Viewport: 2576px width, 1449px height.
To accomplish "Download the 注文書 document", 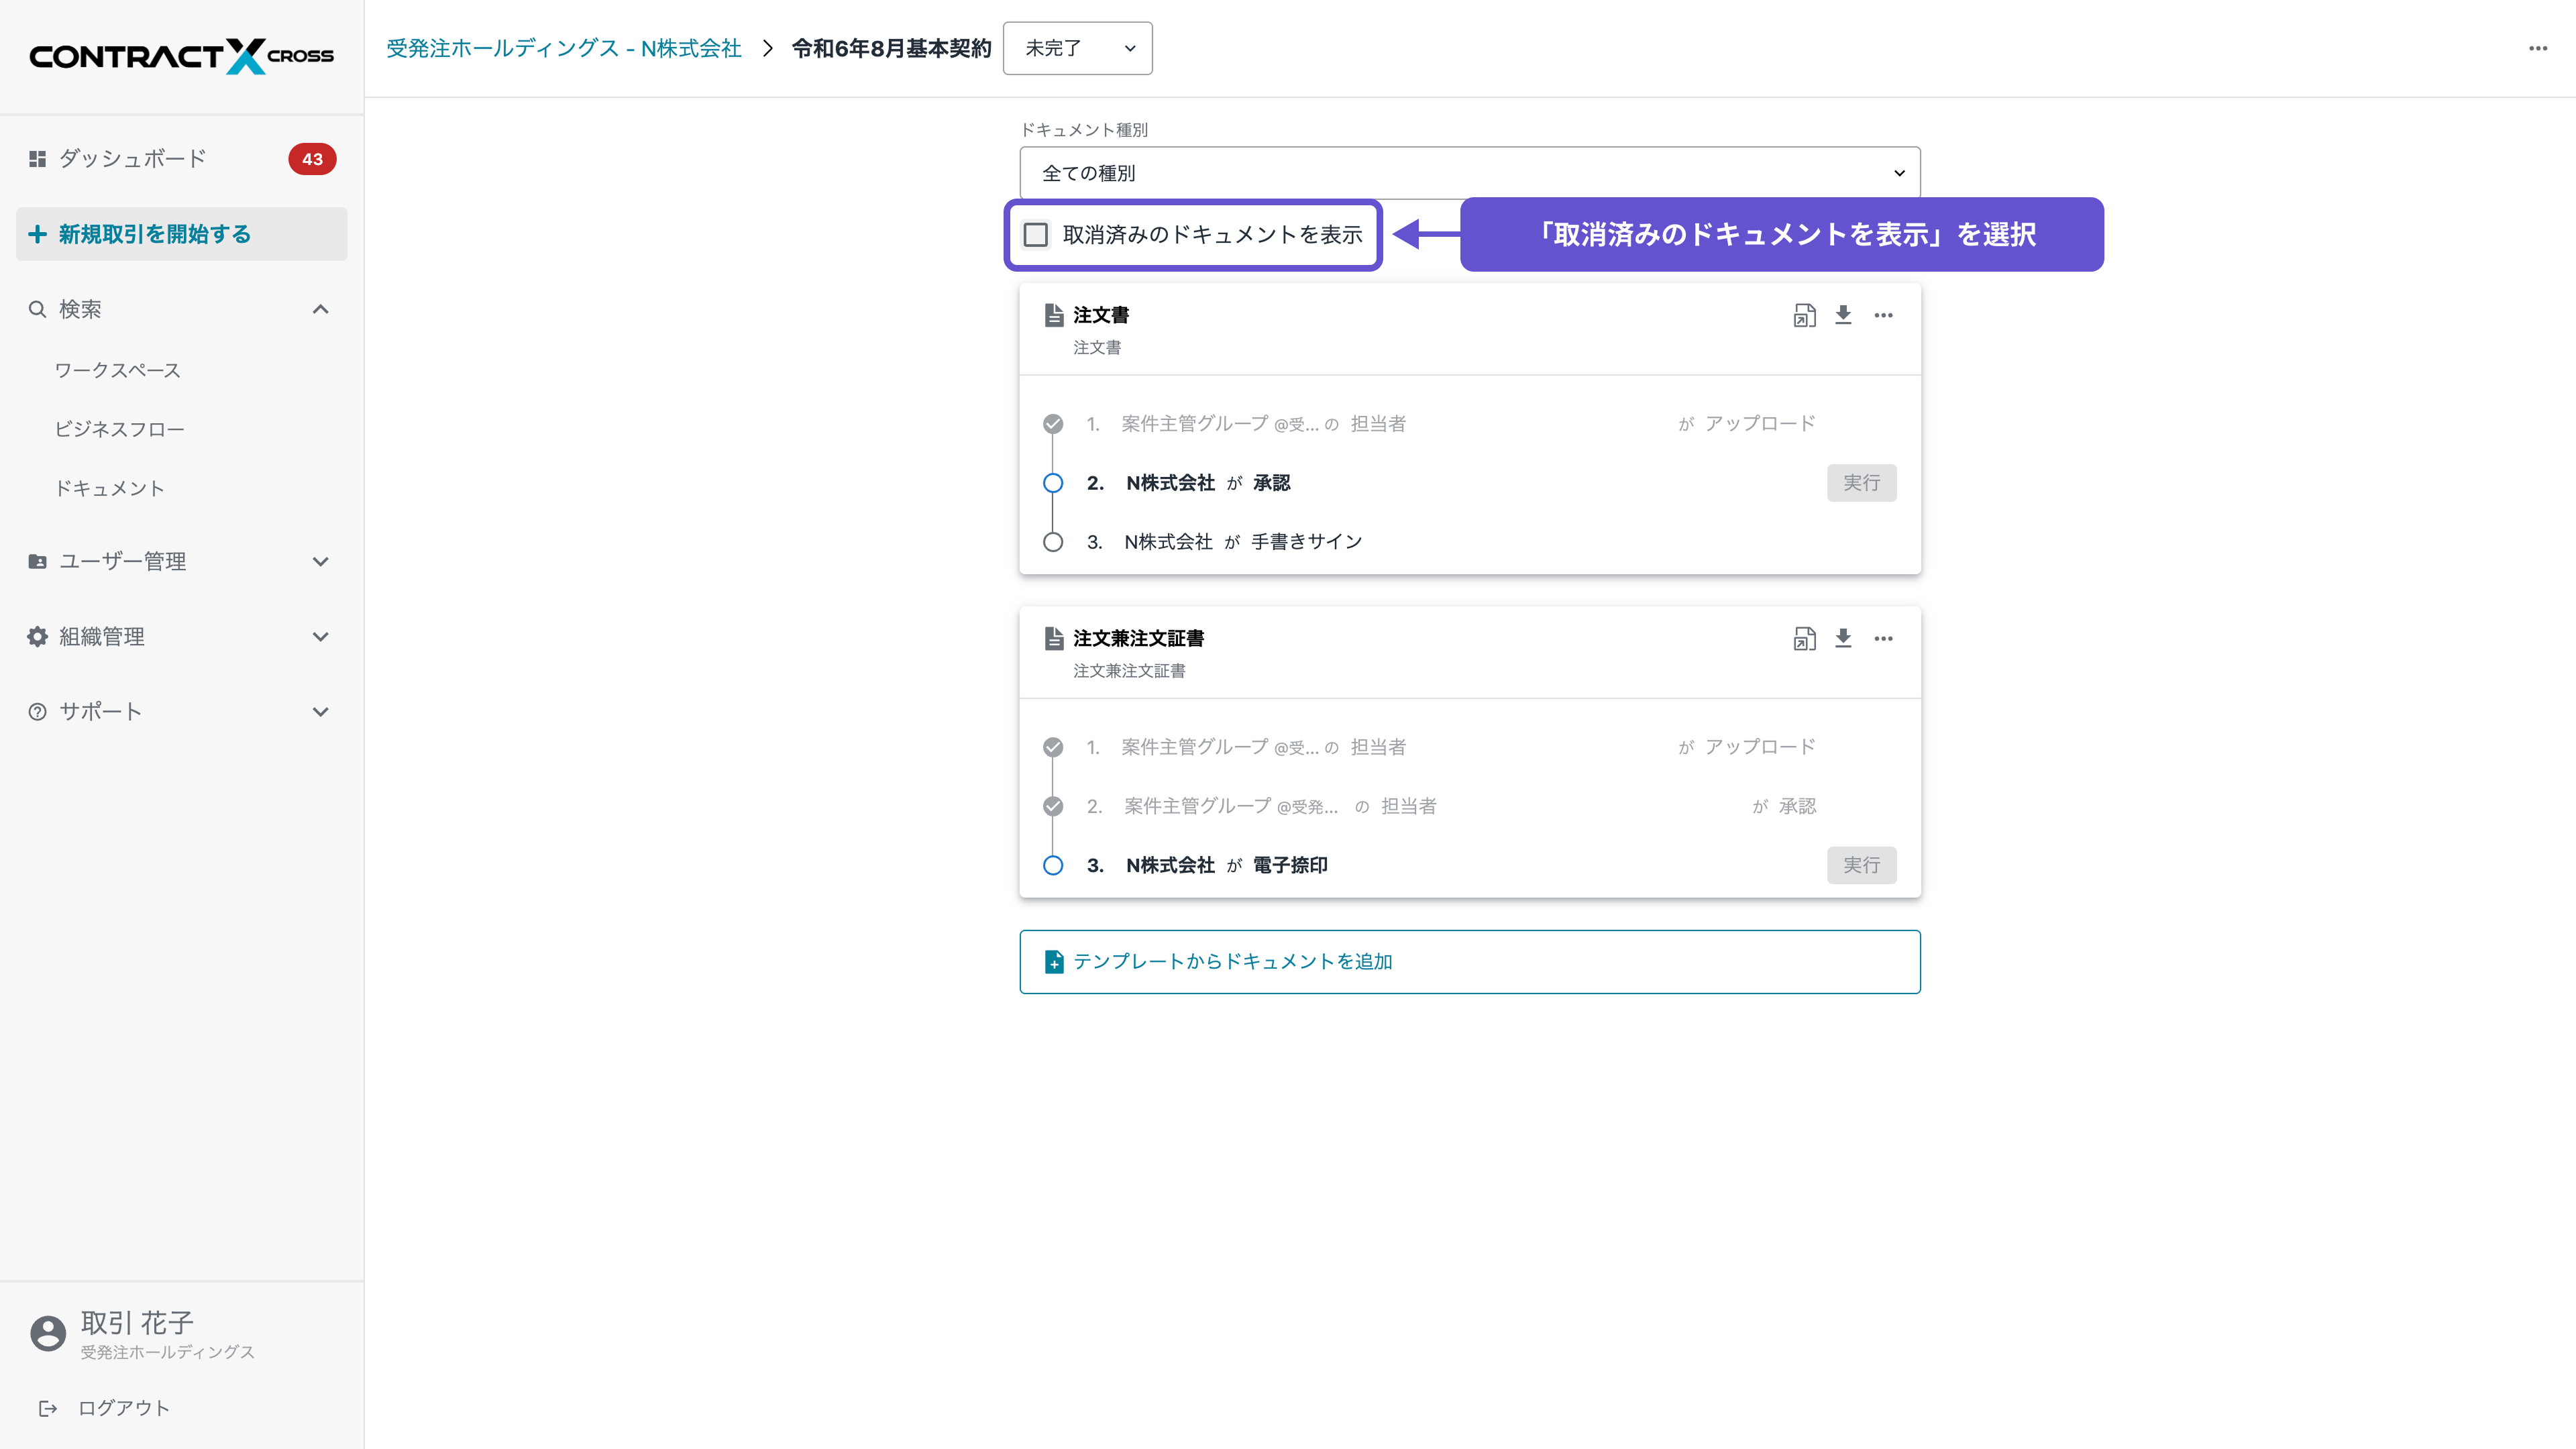I will pos(1843,315).
